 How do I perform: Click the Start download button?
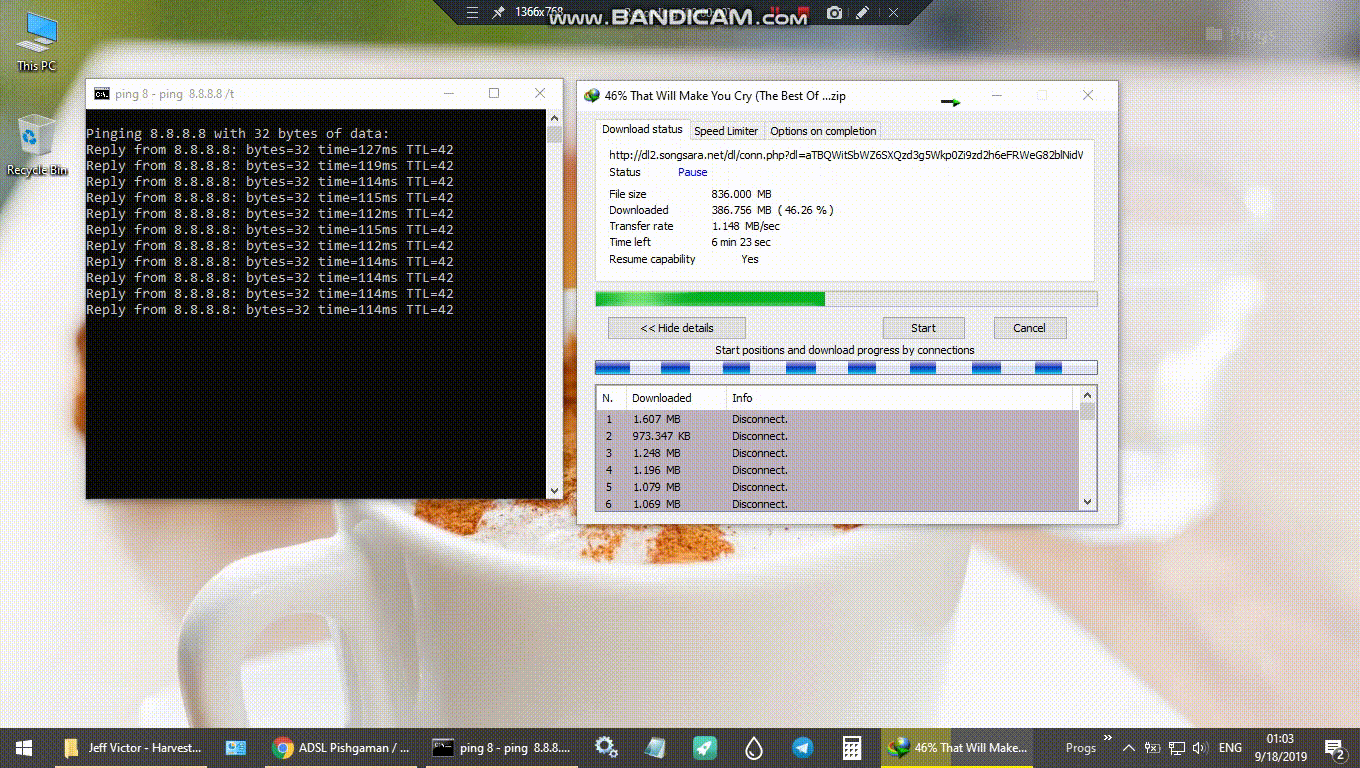[923, 328]
